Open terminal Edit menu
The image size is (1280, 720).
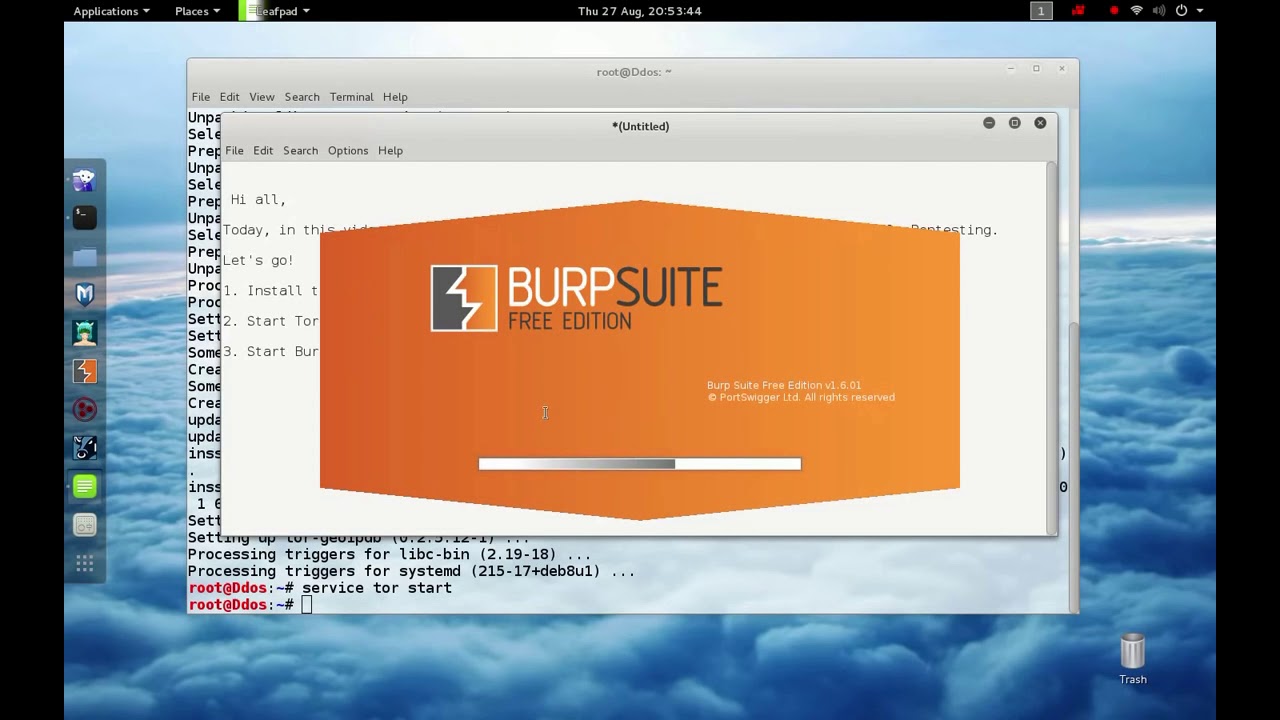tap(230, 97)
